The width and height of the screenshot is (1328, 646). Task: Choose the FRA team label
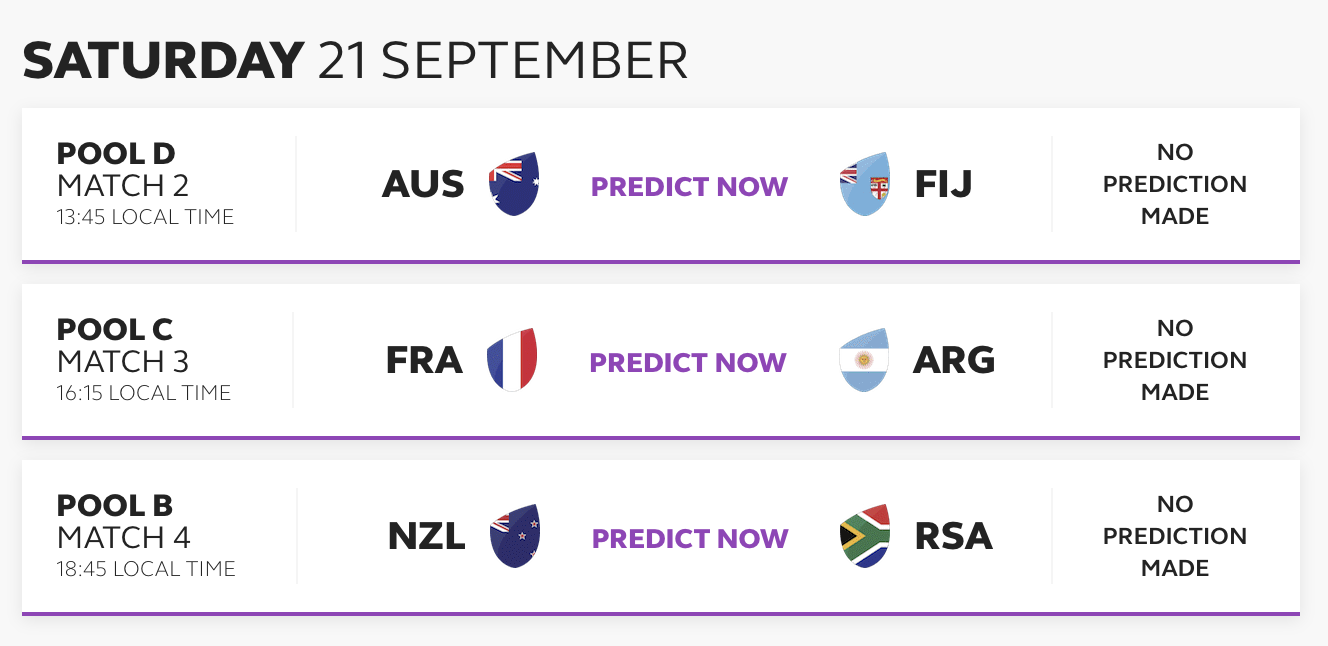tap(424, 361)
